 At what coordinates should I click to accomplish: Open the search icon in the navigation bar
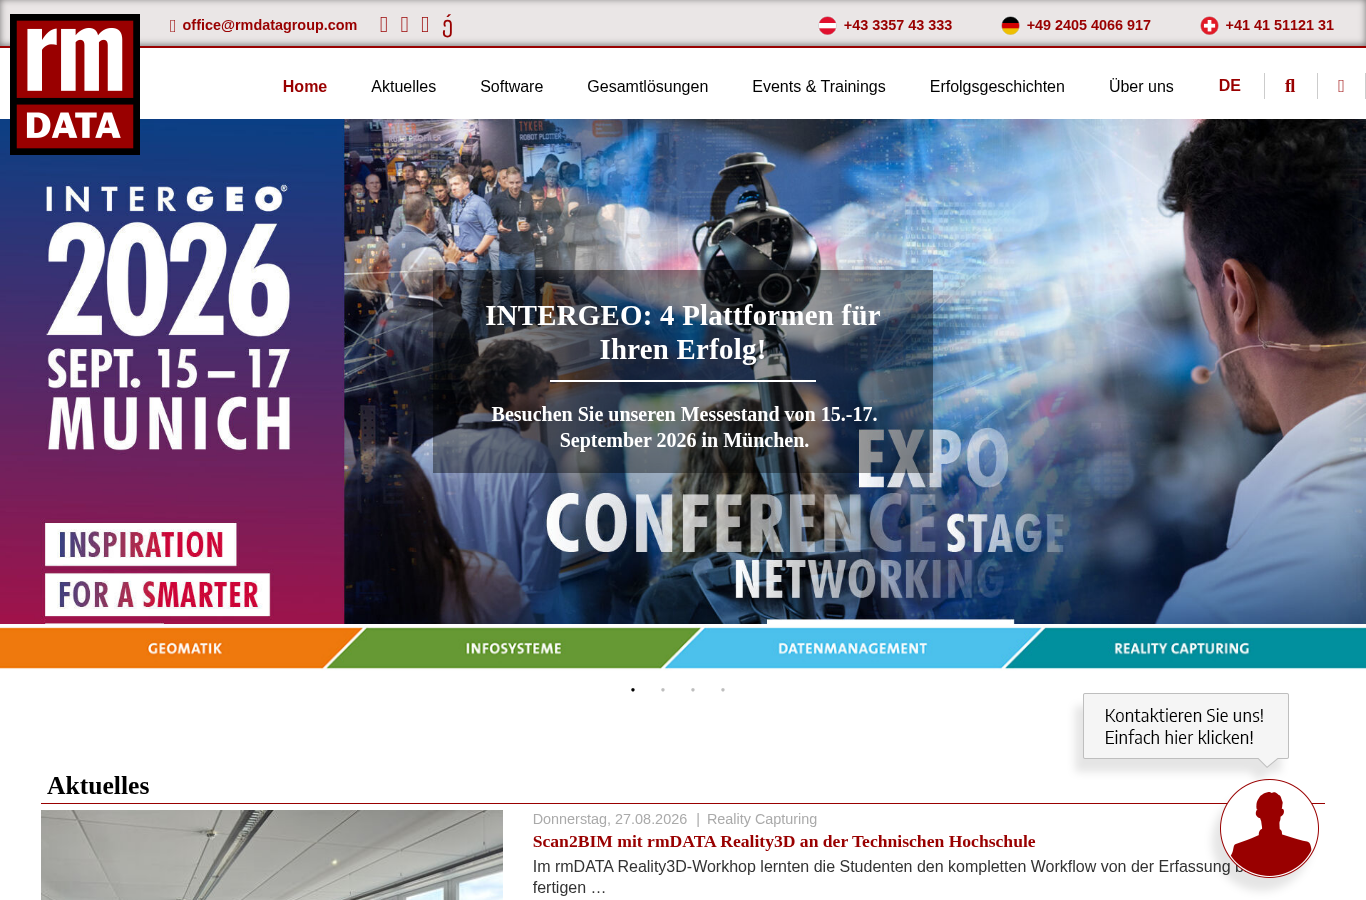pyautogui.click(x=1290, y=86)
